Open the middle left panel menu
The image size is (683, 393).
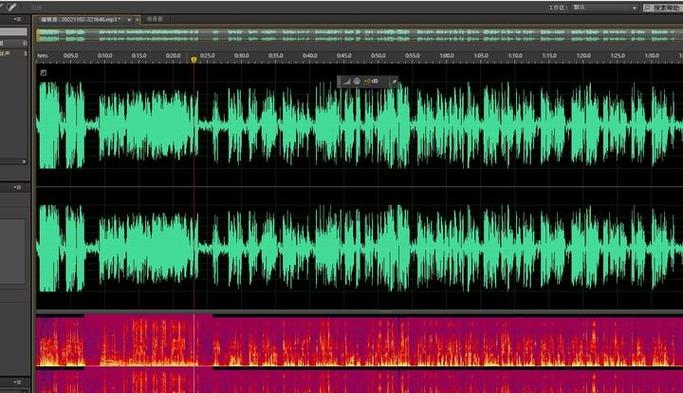[17, 187]
